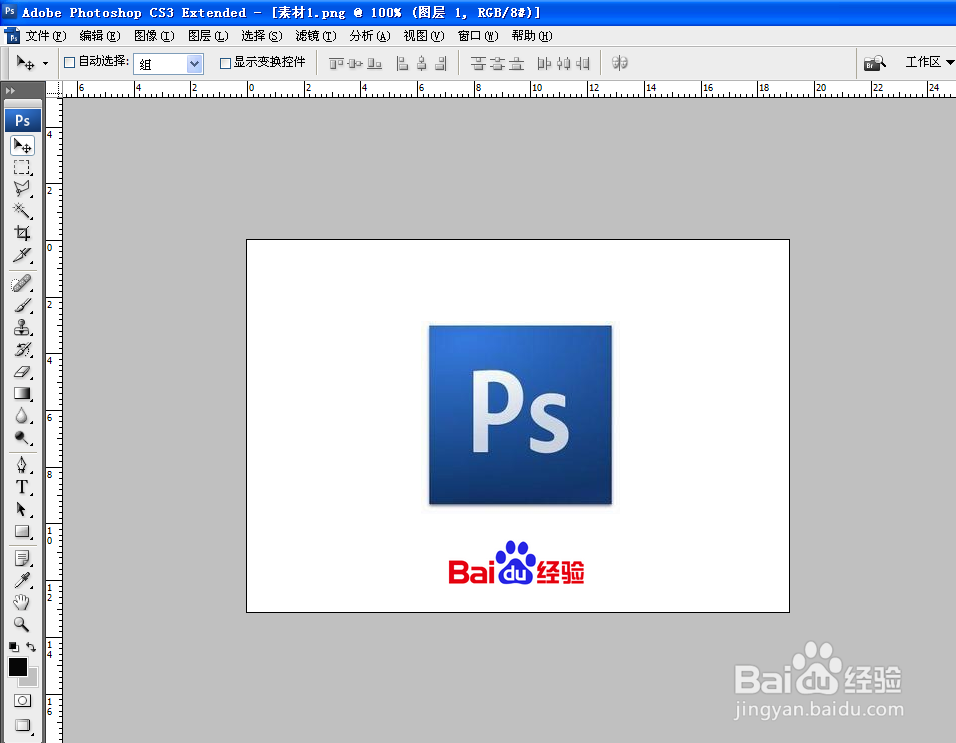Select the Pen tool
The width and height of the screenshot is (956, 743).
(22, 465)
